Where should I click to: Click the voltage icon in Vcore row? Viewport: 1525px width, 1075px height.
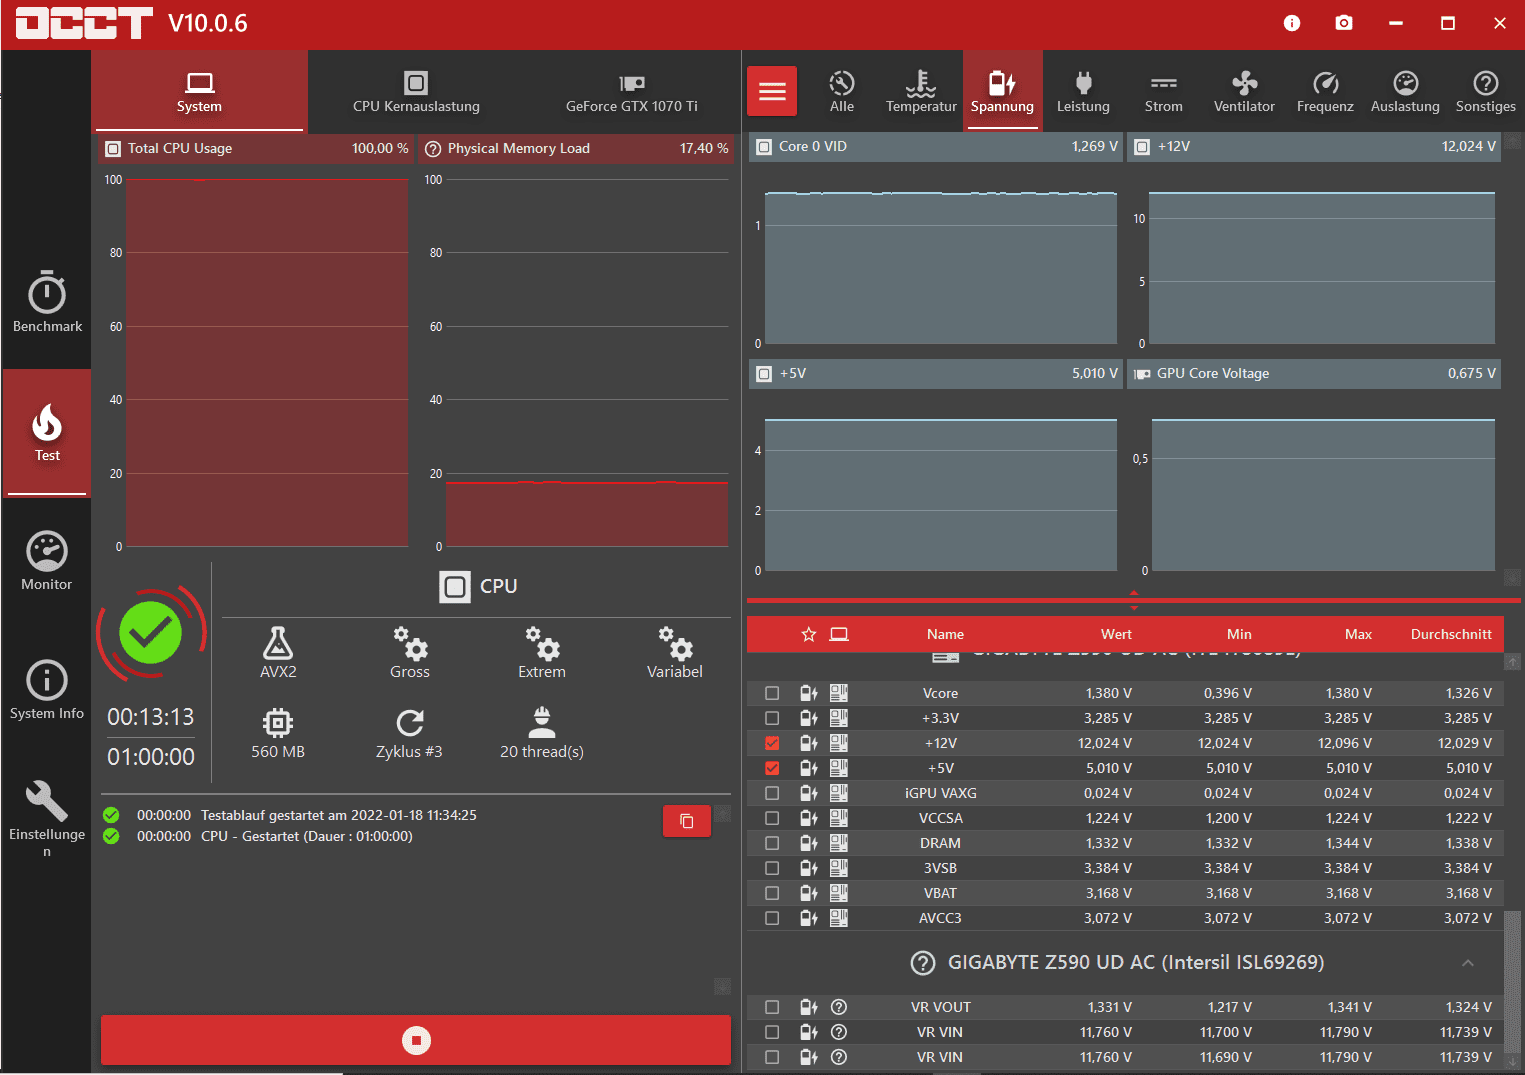[x=809, y=693]
